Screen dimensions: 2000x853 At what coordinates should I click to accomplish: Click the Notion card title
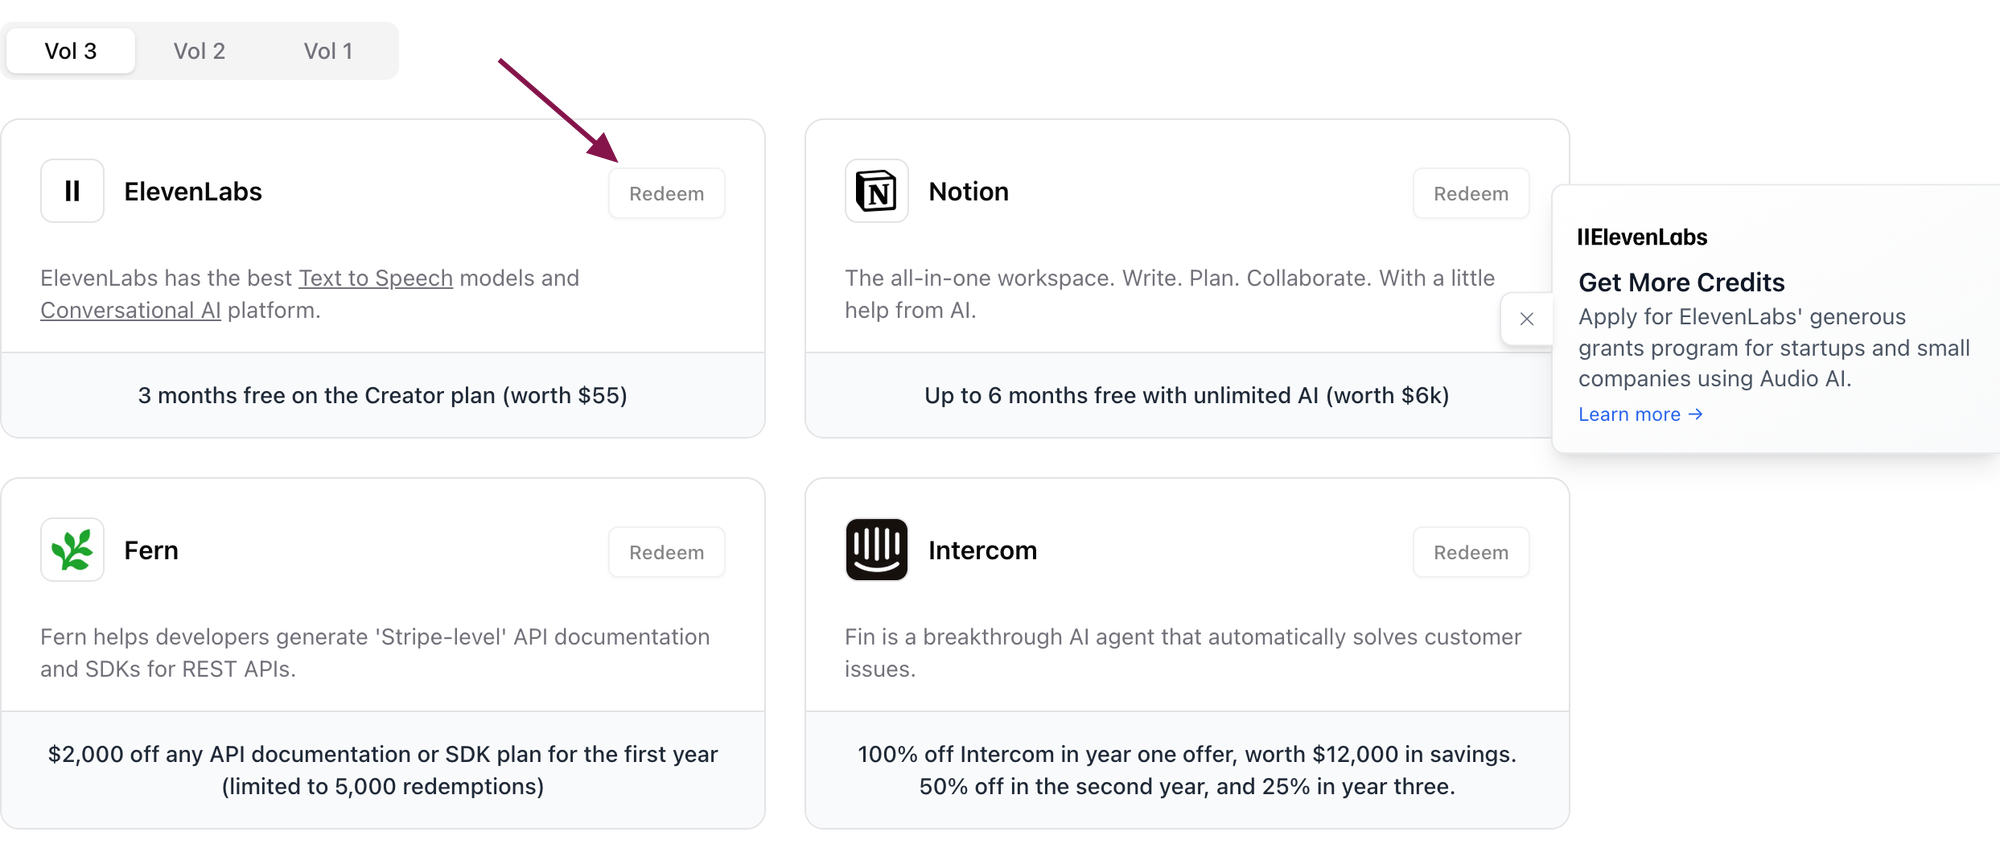coord(968,192)
